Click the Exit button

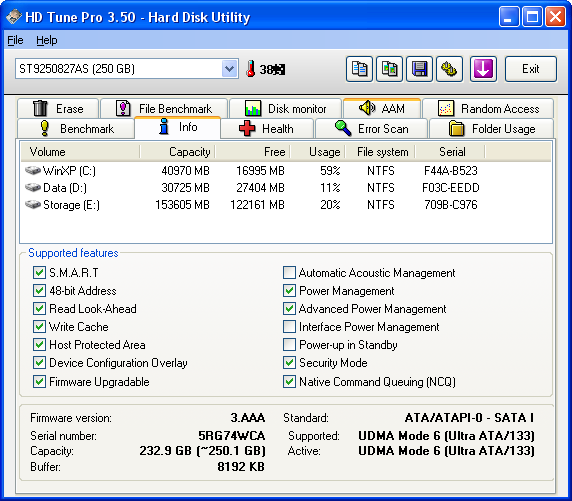pyautogui.click(x=531, y=69)
